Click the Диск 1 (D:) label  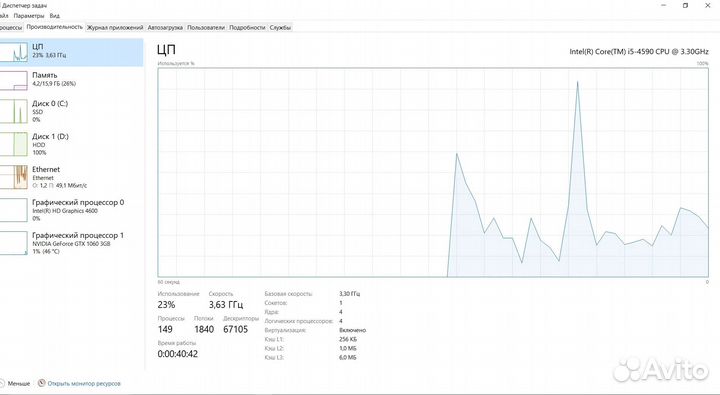[x=50, y=136]
